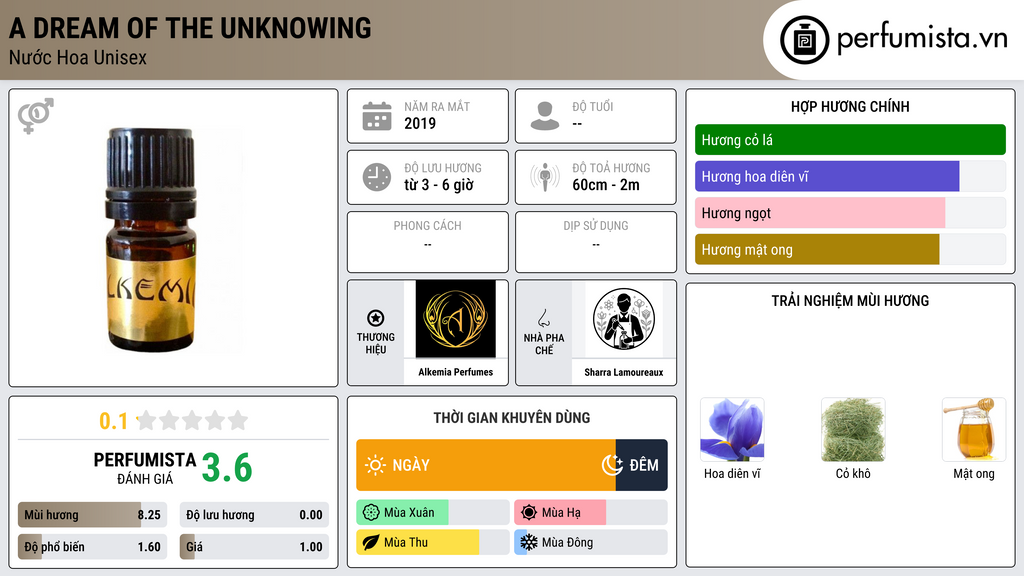The image size is (1024, 576).
Task: Click the moon icon on the Đêm bar
Action: [613, 465]
